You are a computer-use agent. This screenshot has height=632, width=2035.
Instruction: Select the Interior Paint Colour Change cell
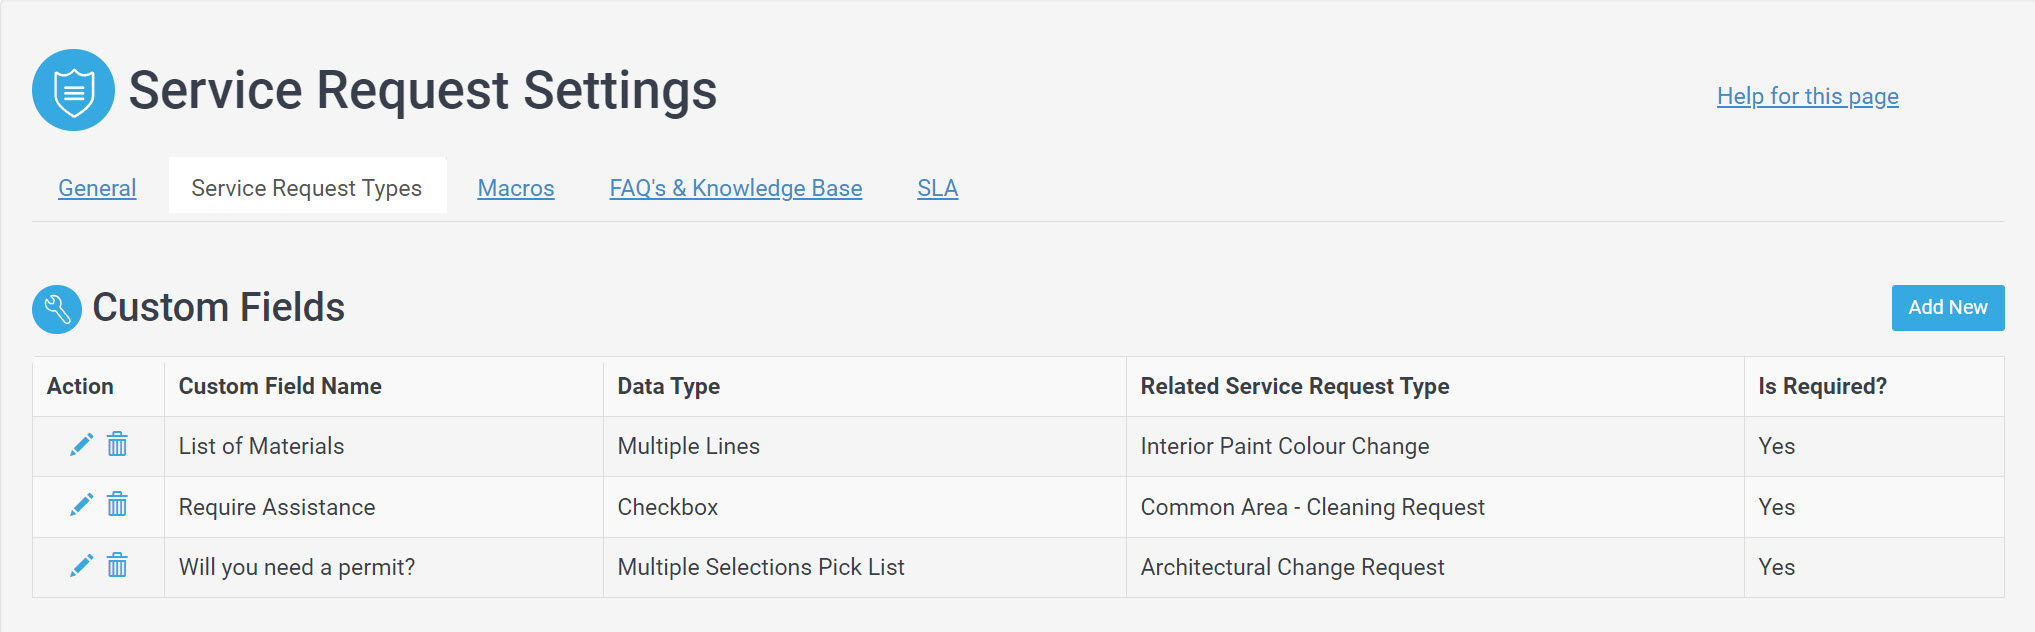pos(1285,446)
